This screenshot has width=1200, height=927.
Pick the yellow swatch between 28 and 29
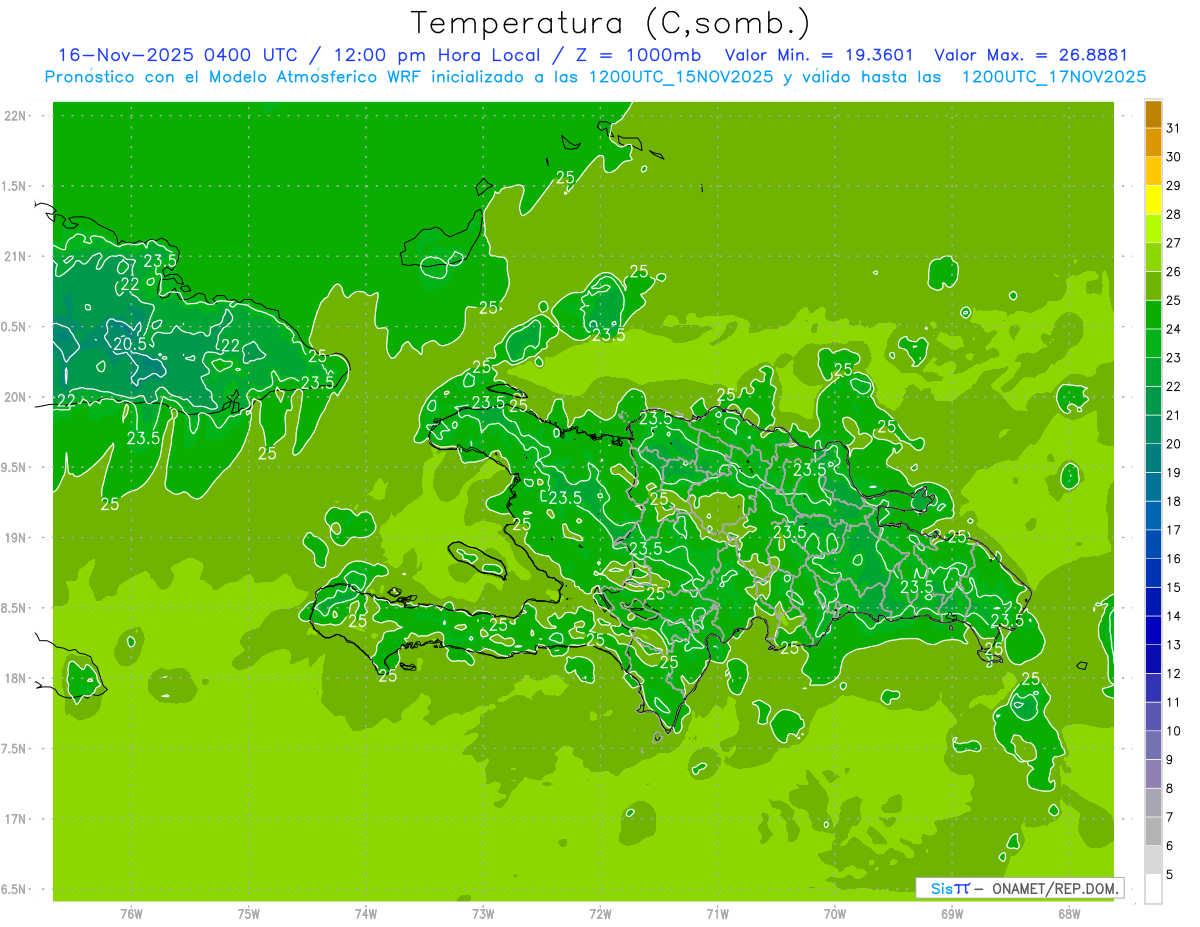(1153, 200)
